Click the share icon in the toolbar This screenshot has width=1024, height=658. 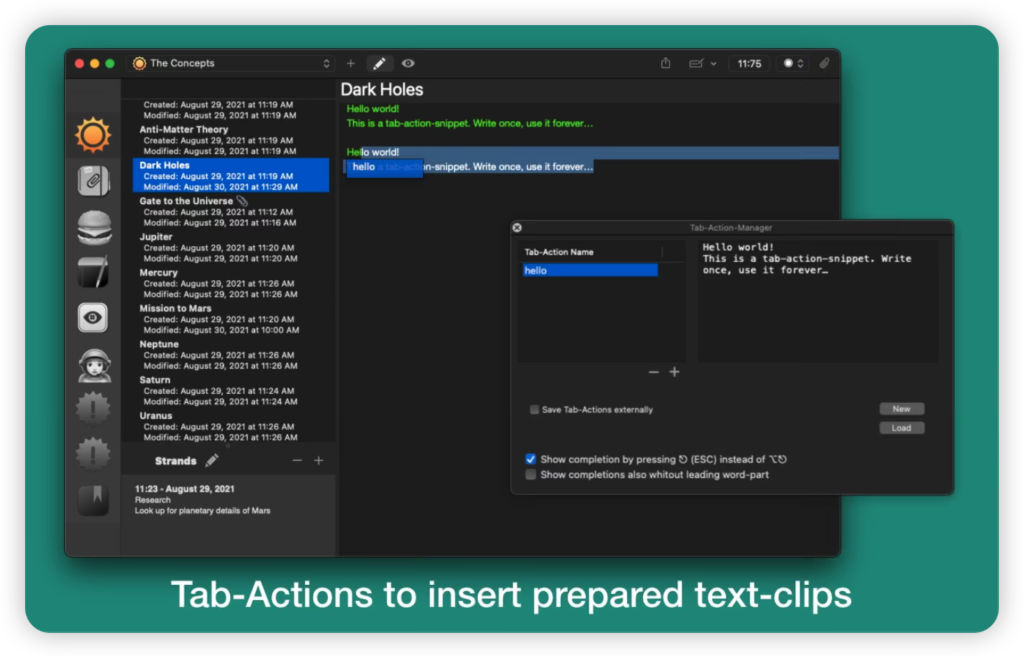pyautogui.click(x=666, y=63)
